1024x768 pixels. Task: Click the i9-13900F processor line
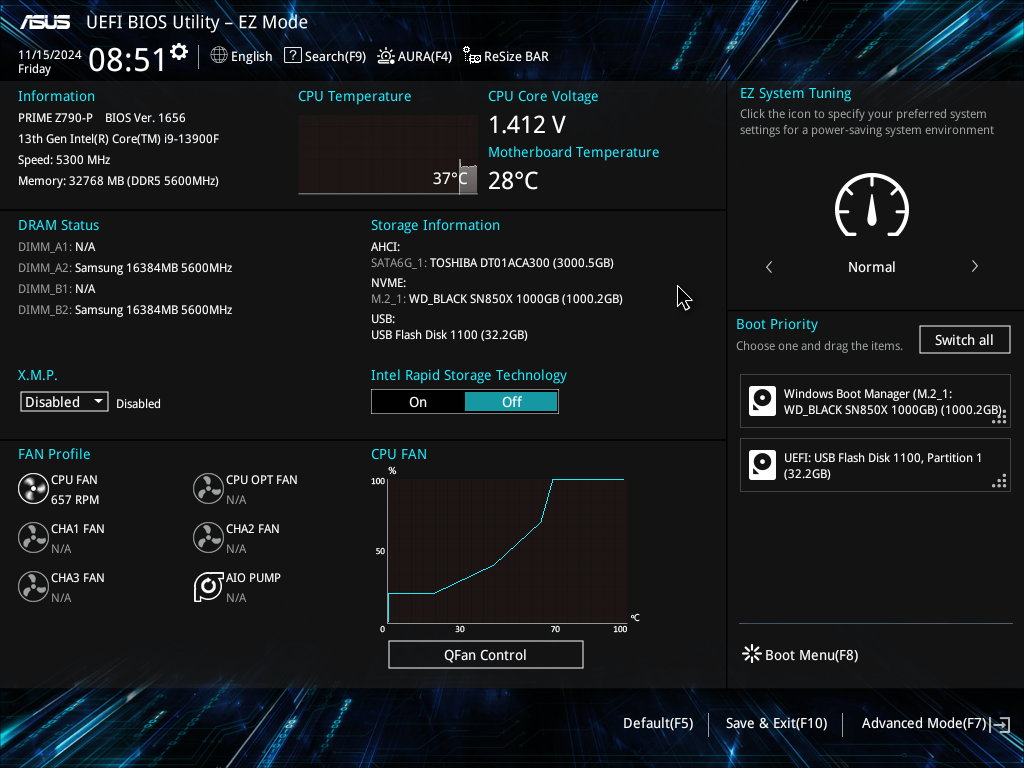119,138
